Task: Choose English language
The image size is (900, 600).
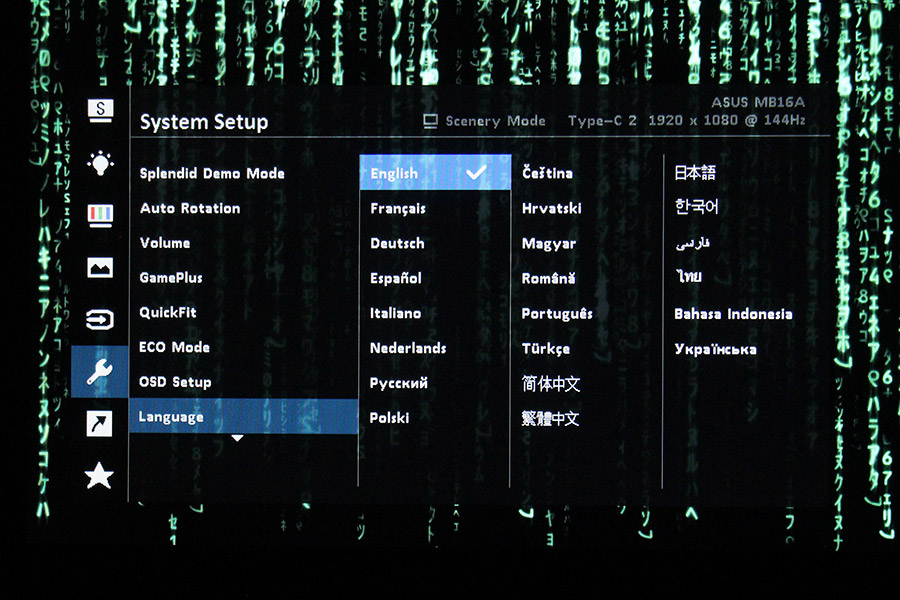Action: (435, 172)
